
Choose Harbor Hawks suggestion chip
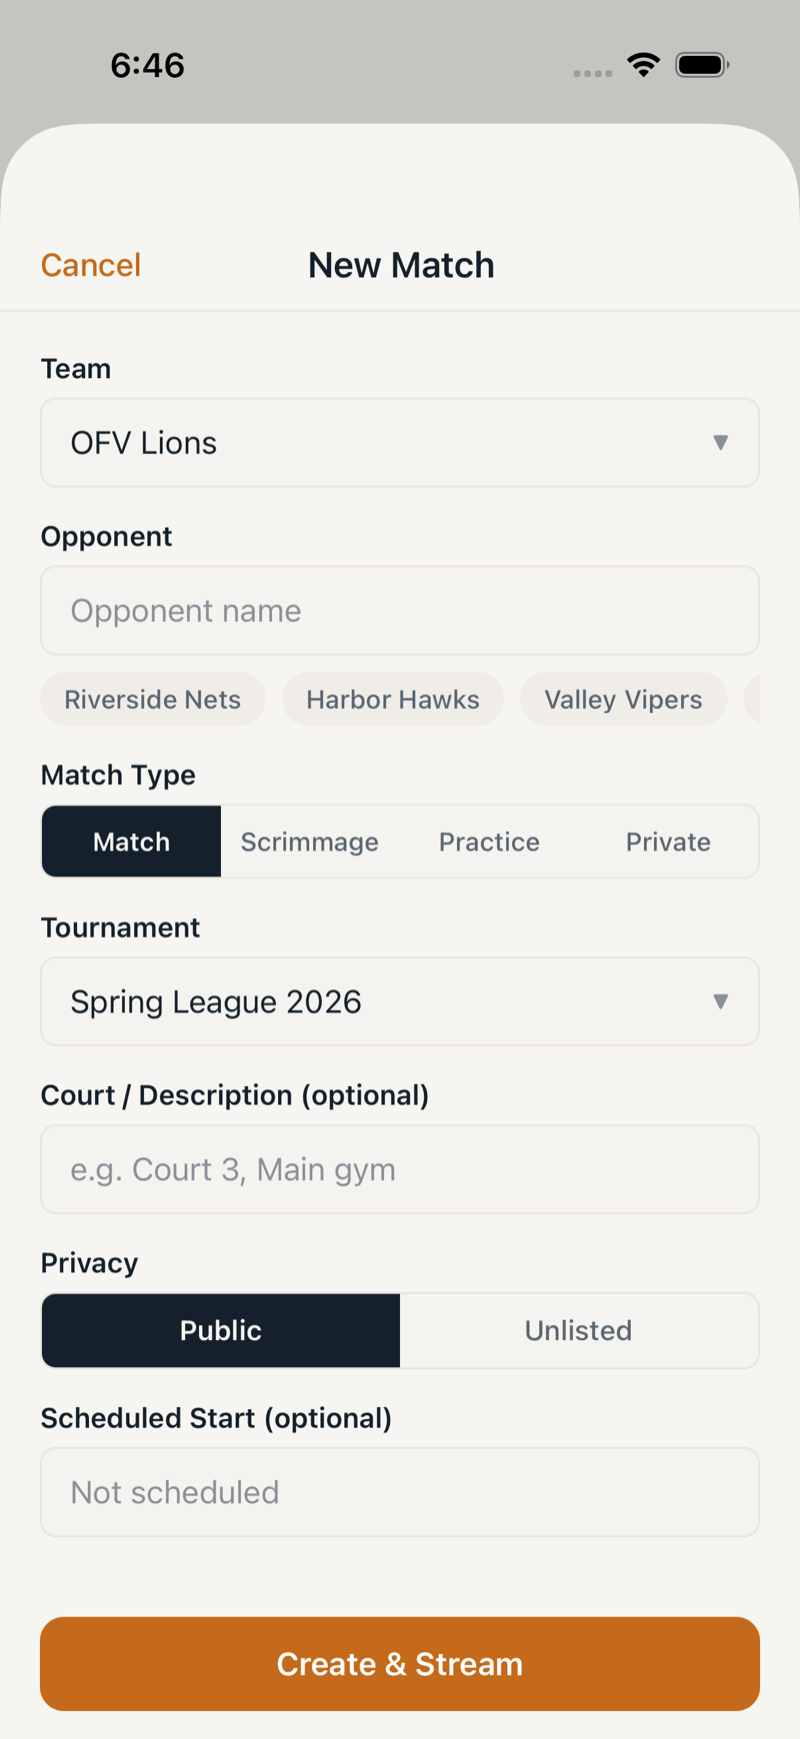(392, 699)
